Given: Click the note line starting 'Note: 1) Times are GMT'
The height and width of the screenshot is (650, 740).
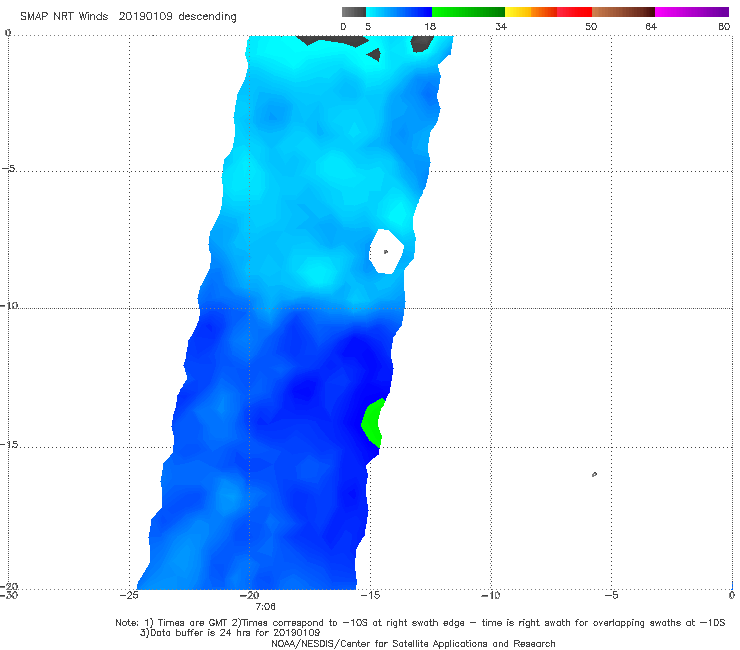Looking at the screenshot, I should tap(420, 623).
